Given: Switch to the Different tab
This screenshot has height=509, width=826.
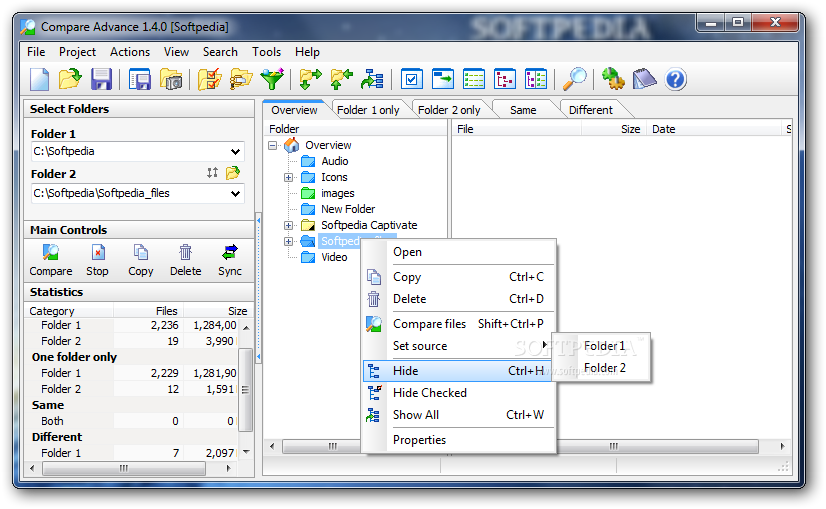Looking at the screenshot, I should 591,110.
